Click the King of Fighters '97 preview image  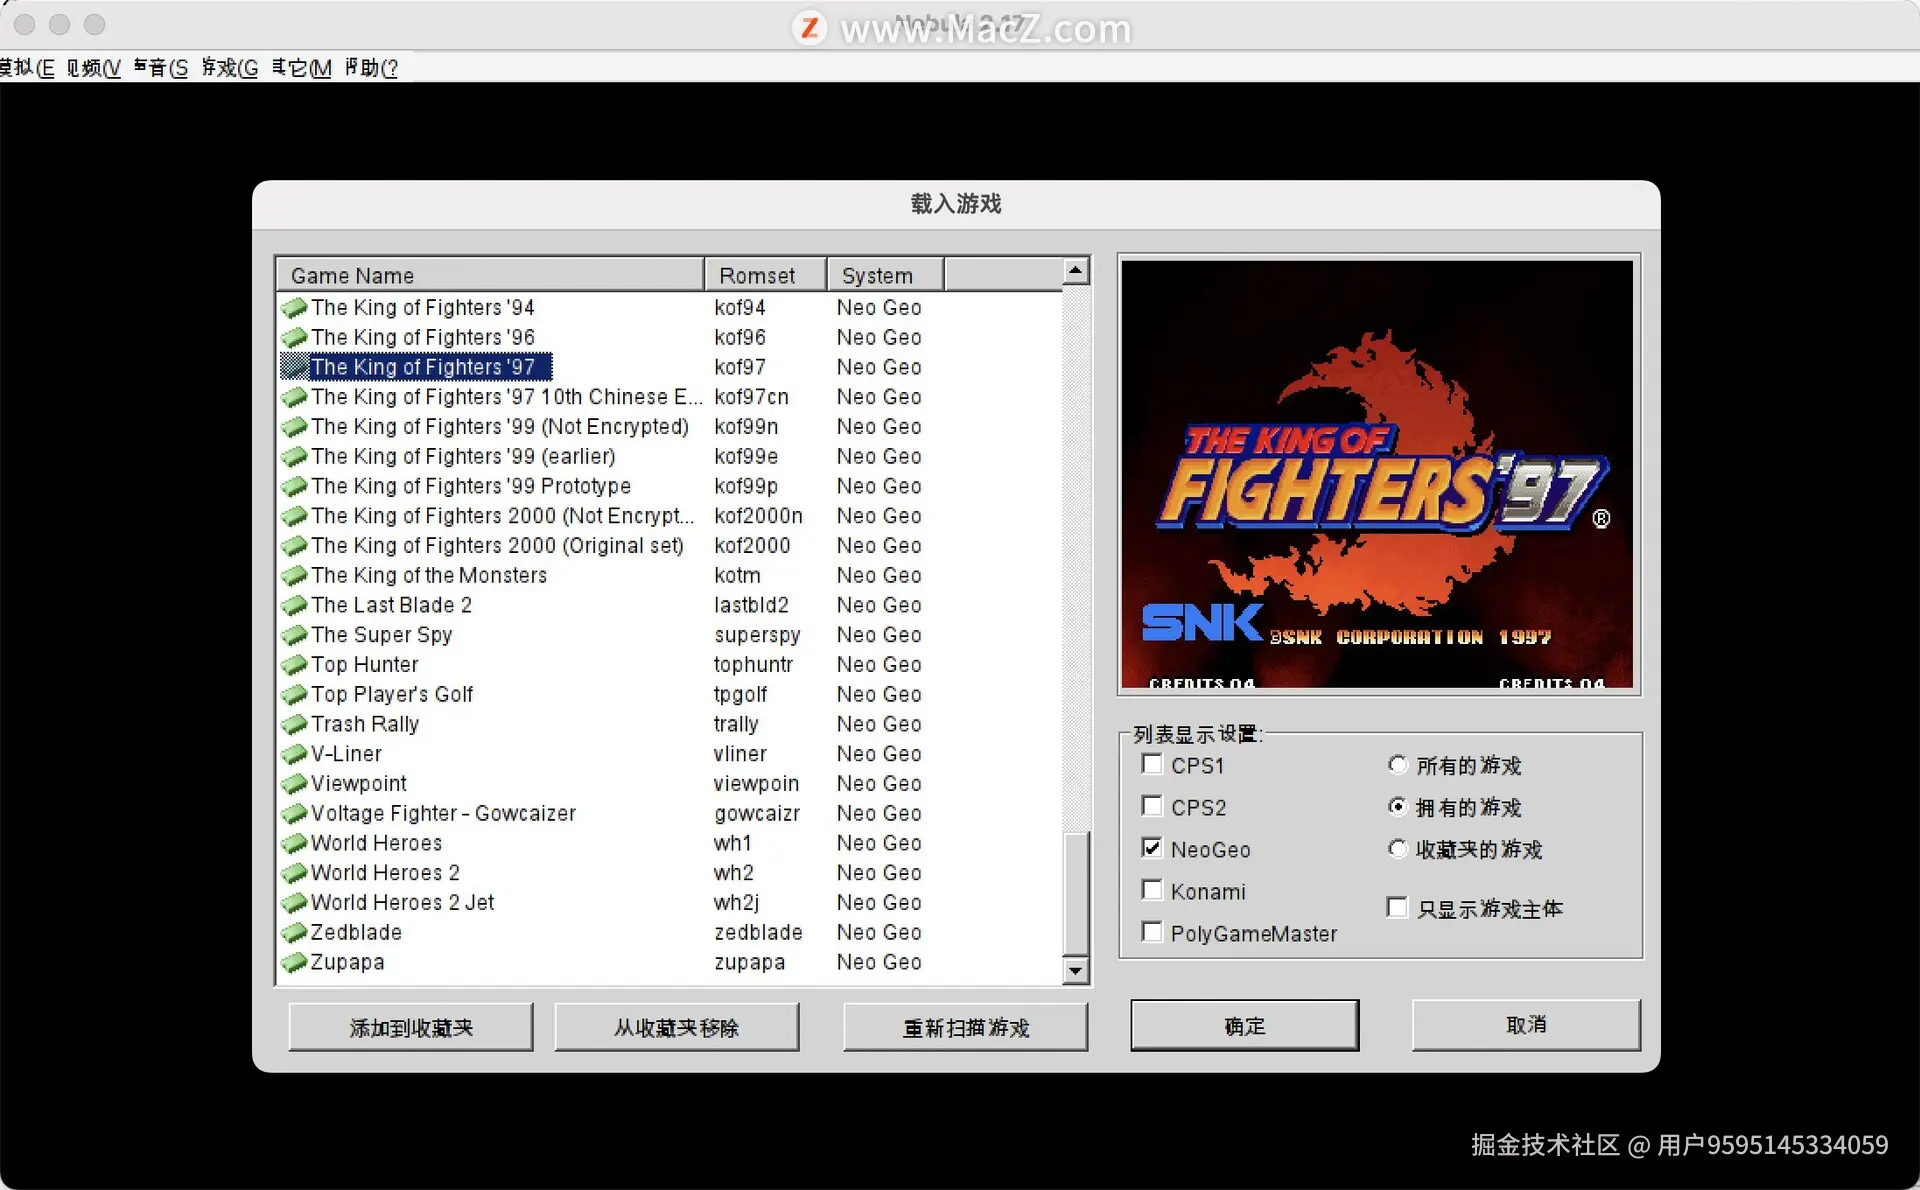click(x=1377, y=474)
